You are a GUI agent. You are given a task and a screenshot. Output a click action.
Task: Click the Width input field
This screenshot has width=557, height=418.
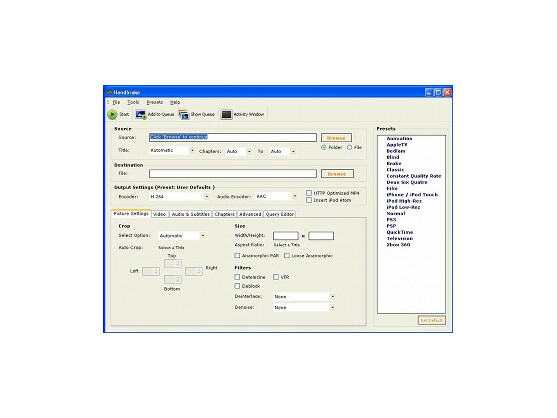point(286,236)
